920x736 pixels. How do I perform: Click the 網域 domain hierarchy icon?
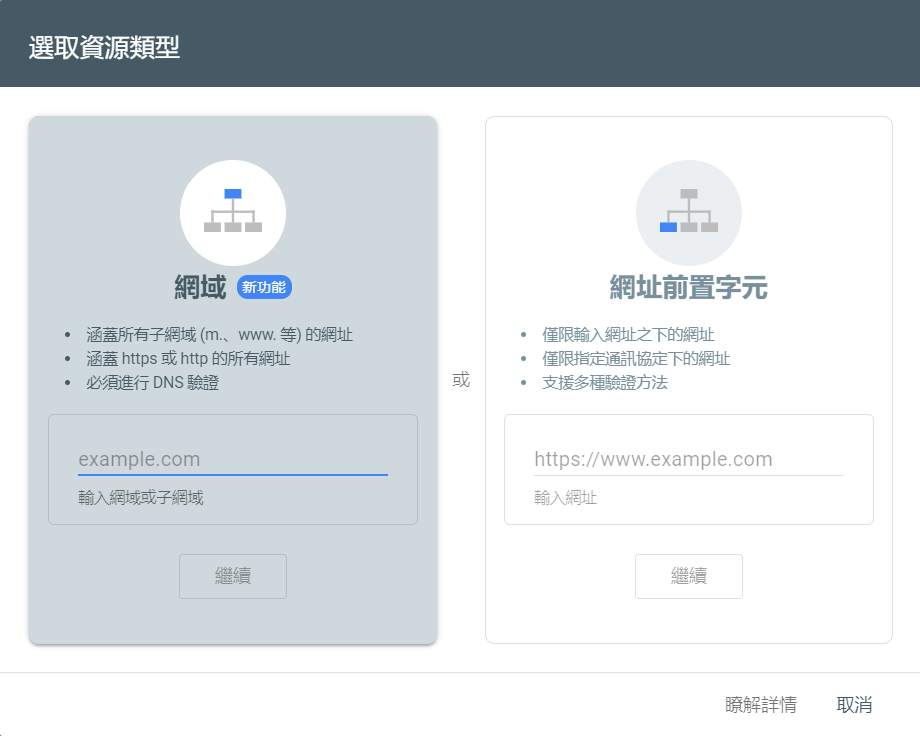click(x=233, y=212)
